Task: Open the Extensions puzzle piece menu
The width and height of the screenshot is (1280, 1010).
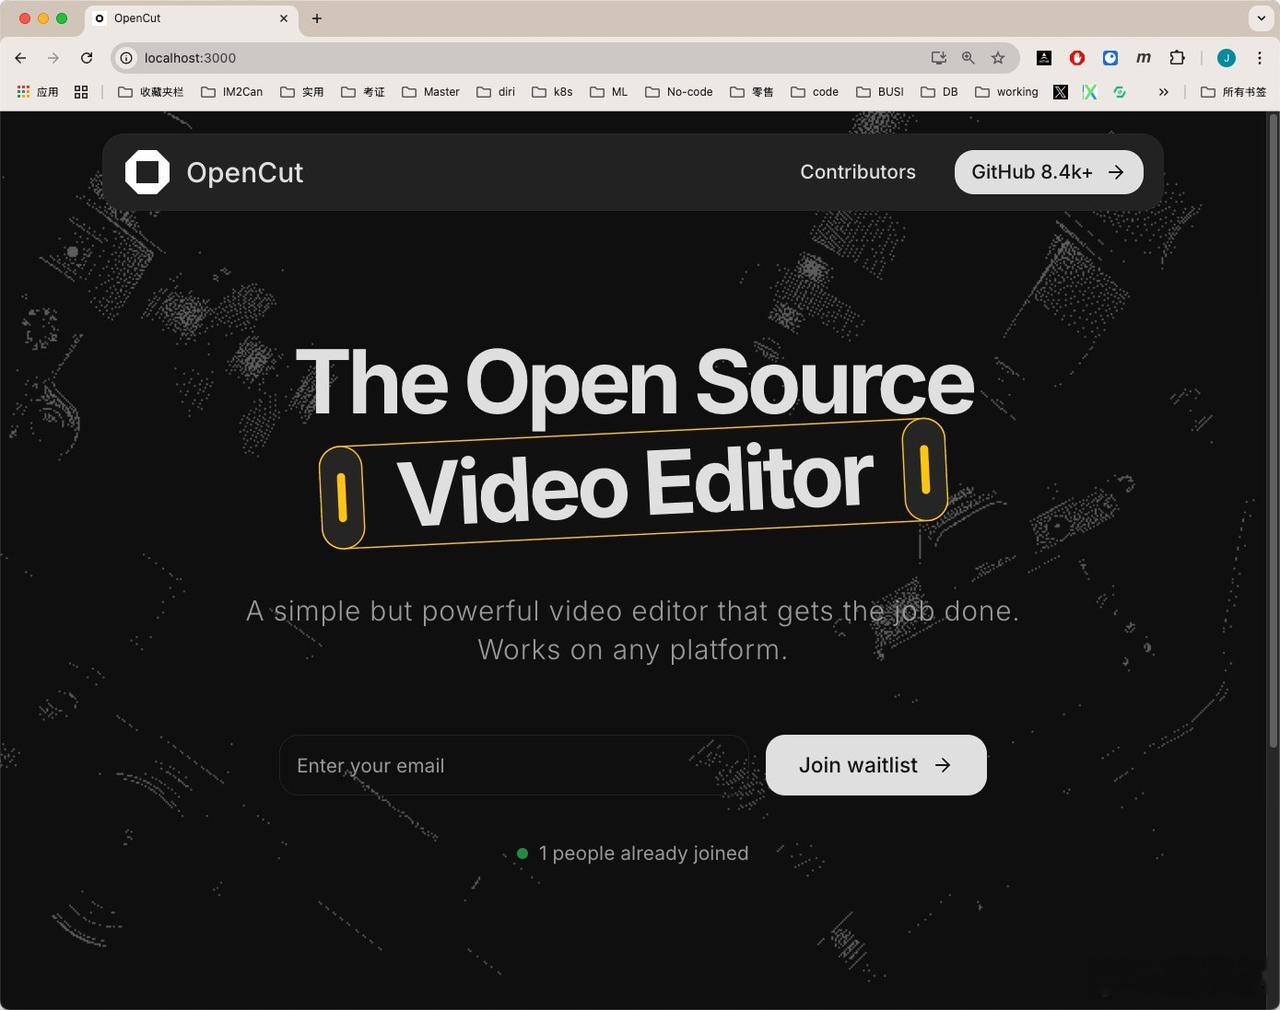Action: [1177, 58]
